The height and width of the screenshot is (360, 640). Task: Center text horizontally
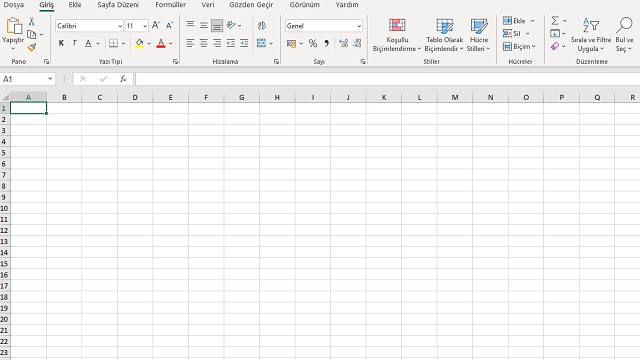click(x=204, y=43)
